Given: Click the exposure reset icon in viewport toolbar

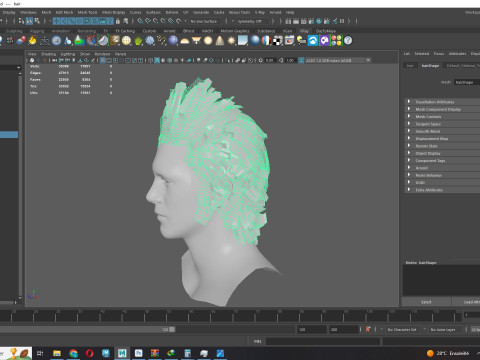Looking at the screenshot, I should tap(261, 60).
